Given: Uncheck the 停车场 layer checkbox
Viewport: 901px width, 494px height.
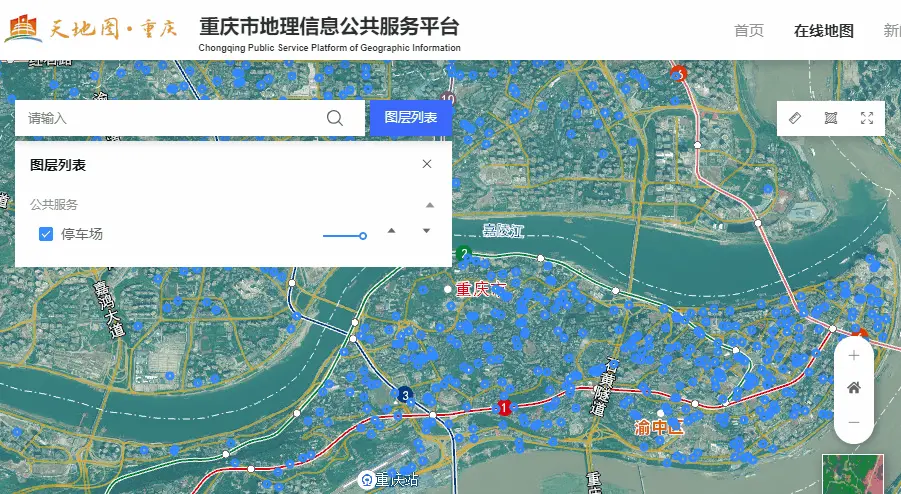Looking at the screenshot, I should point(46,234).
